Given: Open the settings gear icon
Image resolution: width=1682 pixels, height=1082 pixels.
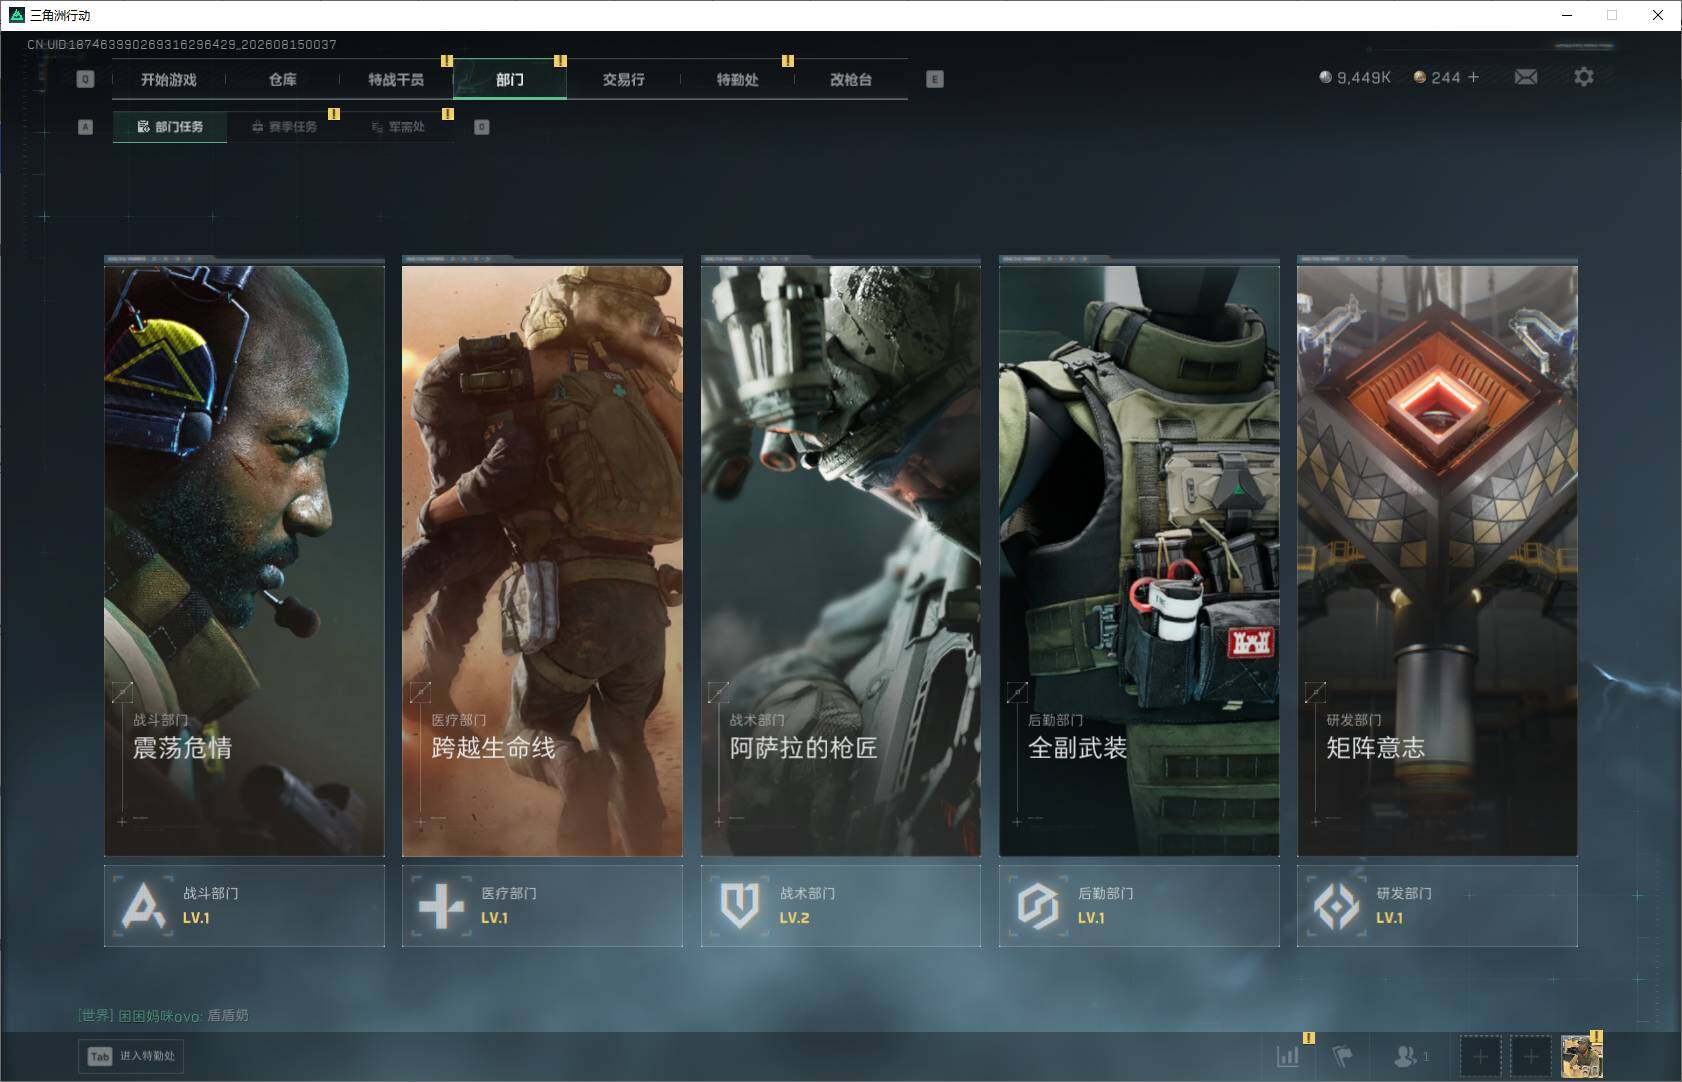Looking at the screenshot, I should point(1584,77).
